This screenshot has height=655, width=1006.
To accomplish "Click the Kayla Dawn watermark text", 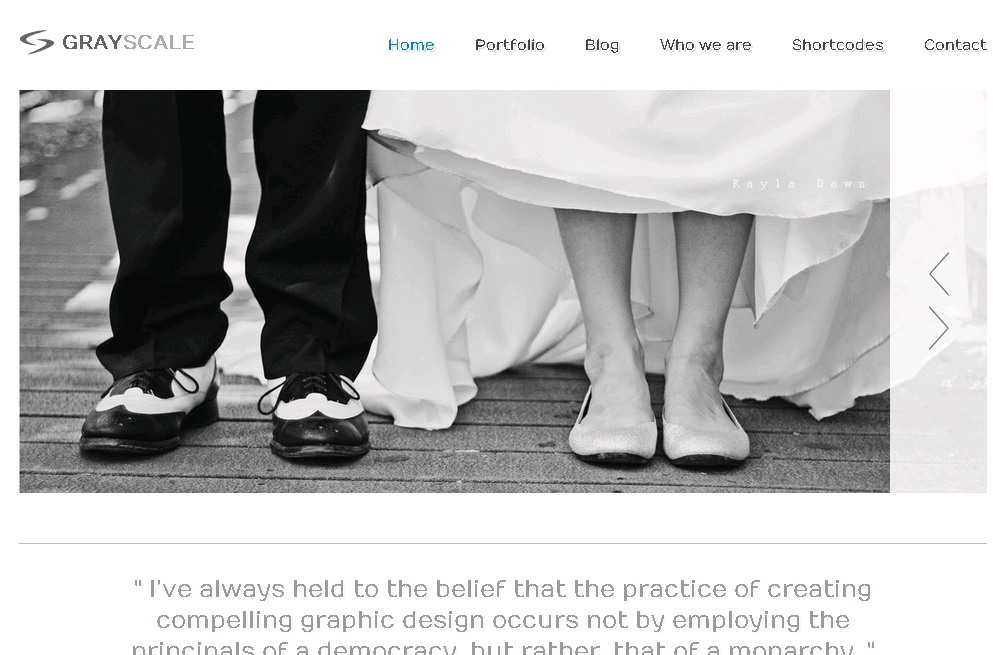I will click(x=799, y=184).
